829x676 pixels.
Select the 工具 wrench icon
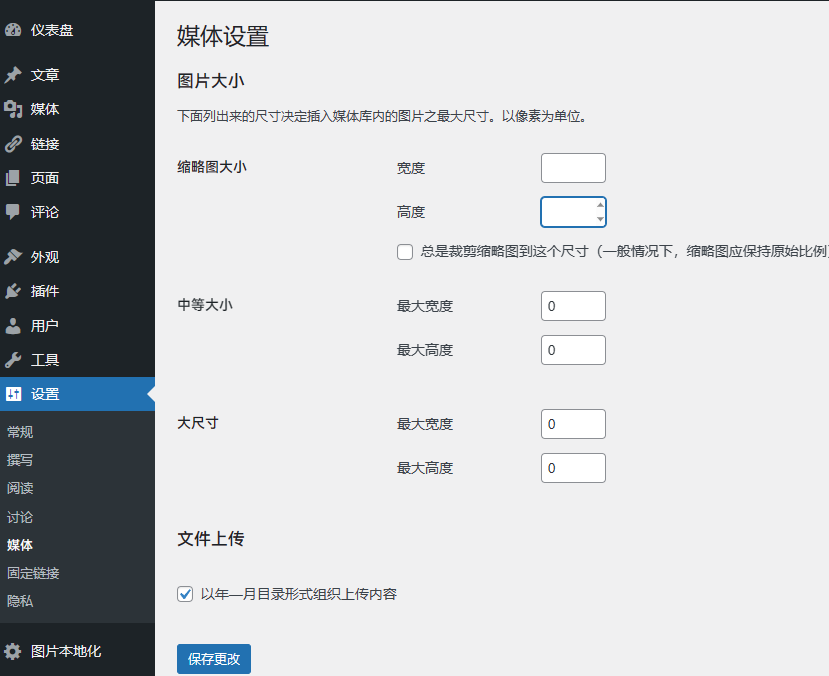[14, 358]
